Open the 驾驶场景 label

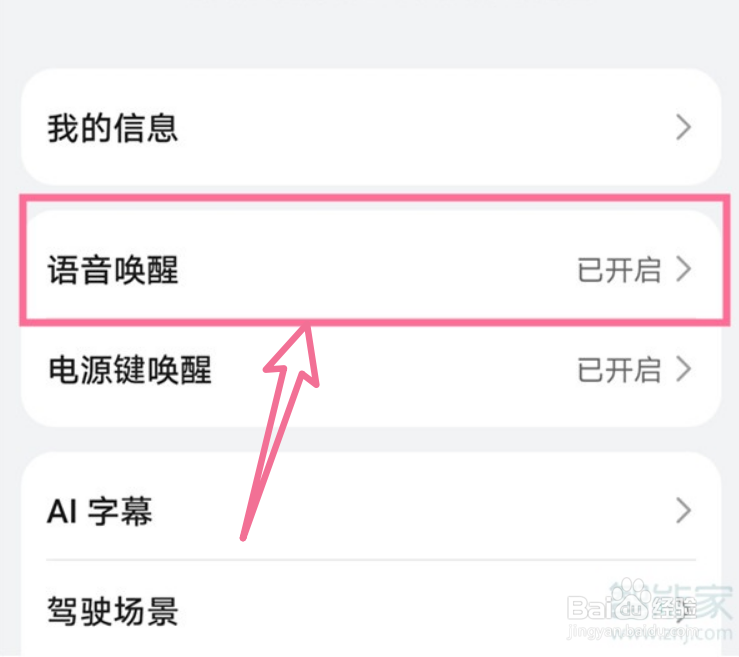click(x=113, y=611)
